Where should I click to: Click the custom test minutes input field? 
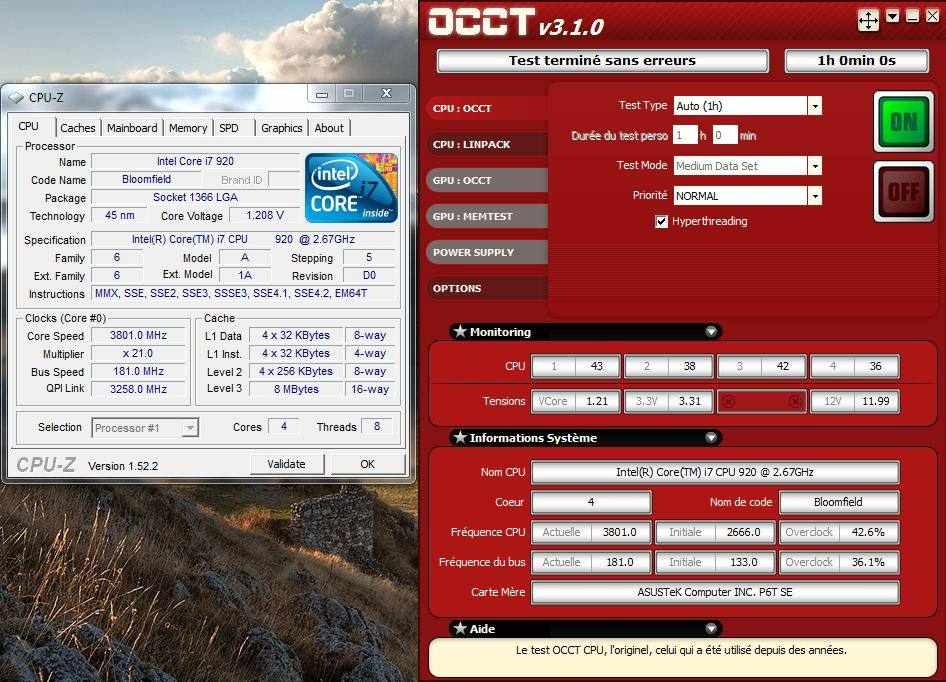click(x=725, y=135)
